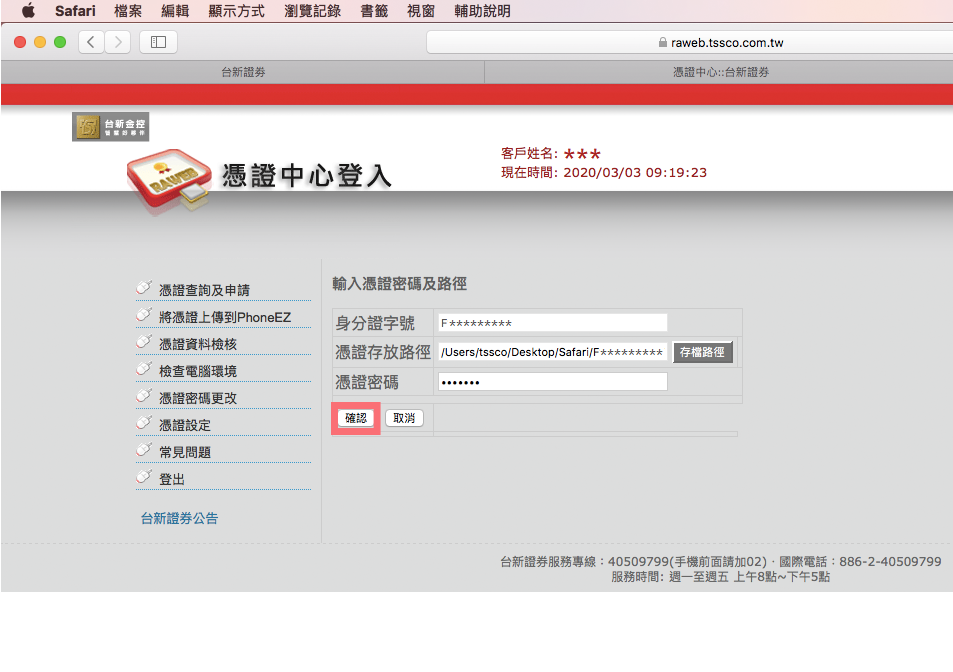Image resolution: width=953 pixels, height=672 pixels.
Task: Click the 憑證存放路徑 path field
Action: click(x=552, y=352)
